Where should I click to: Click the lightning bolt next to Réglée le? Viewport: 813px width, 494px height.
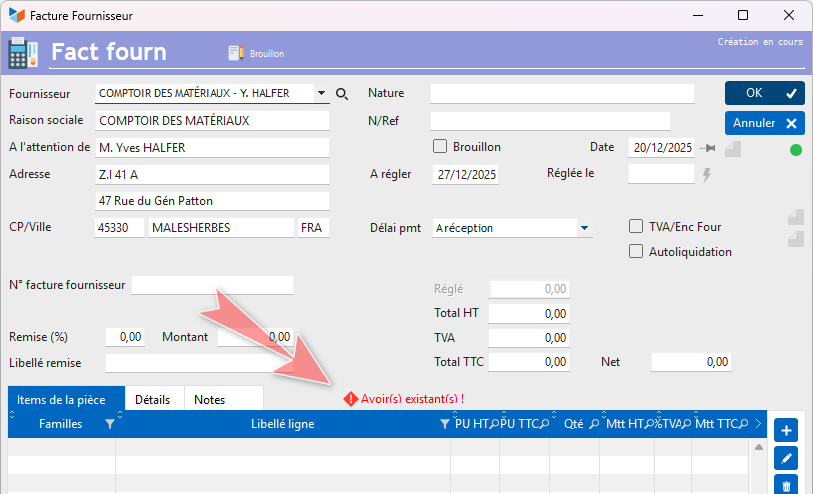(707, 175)
